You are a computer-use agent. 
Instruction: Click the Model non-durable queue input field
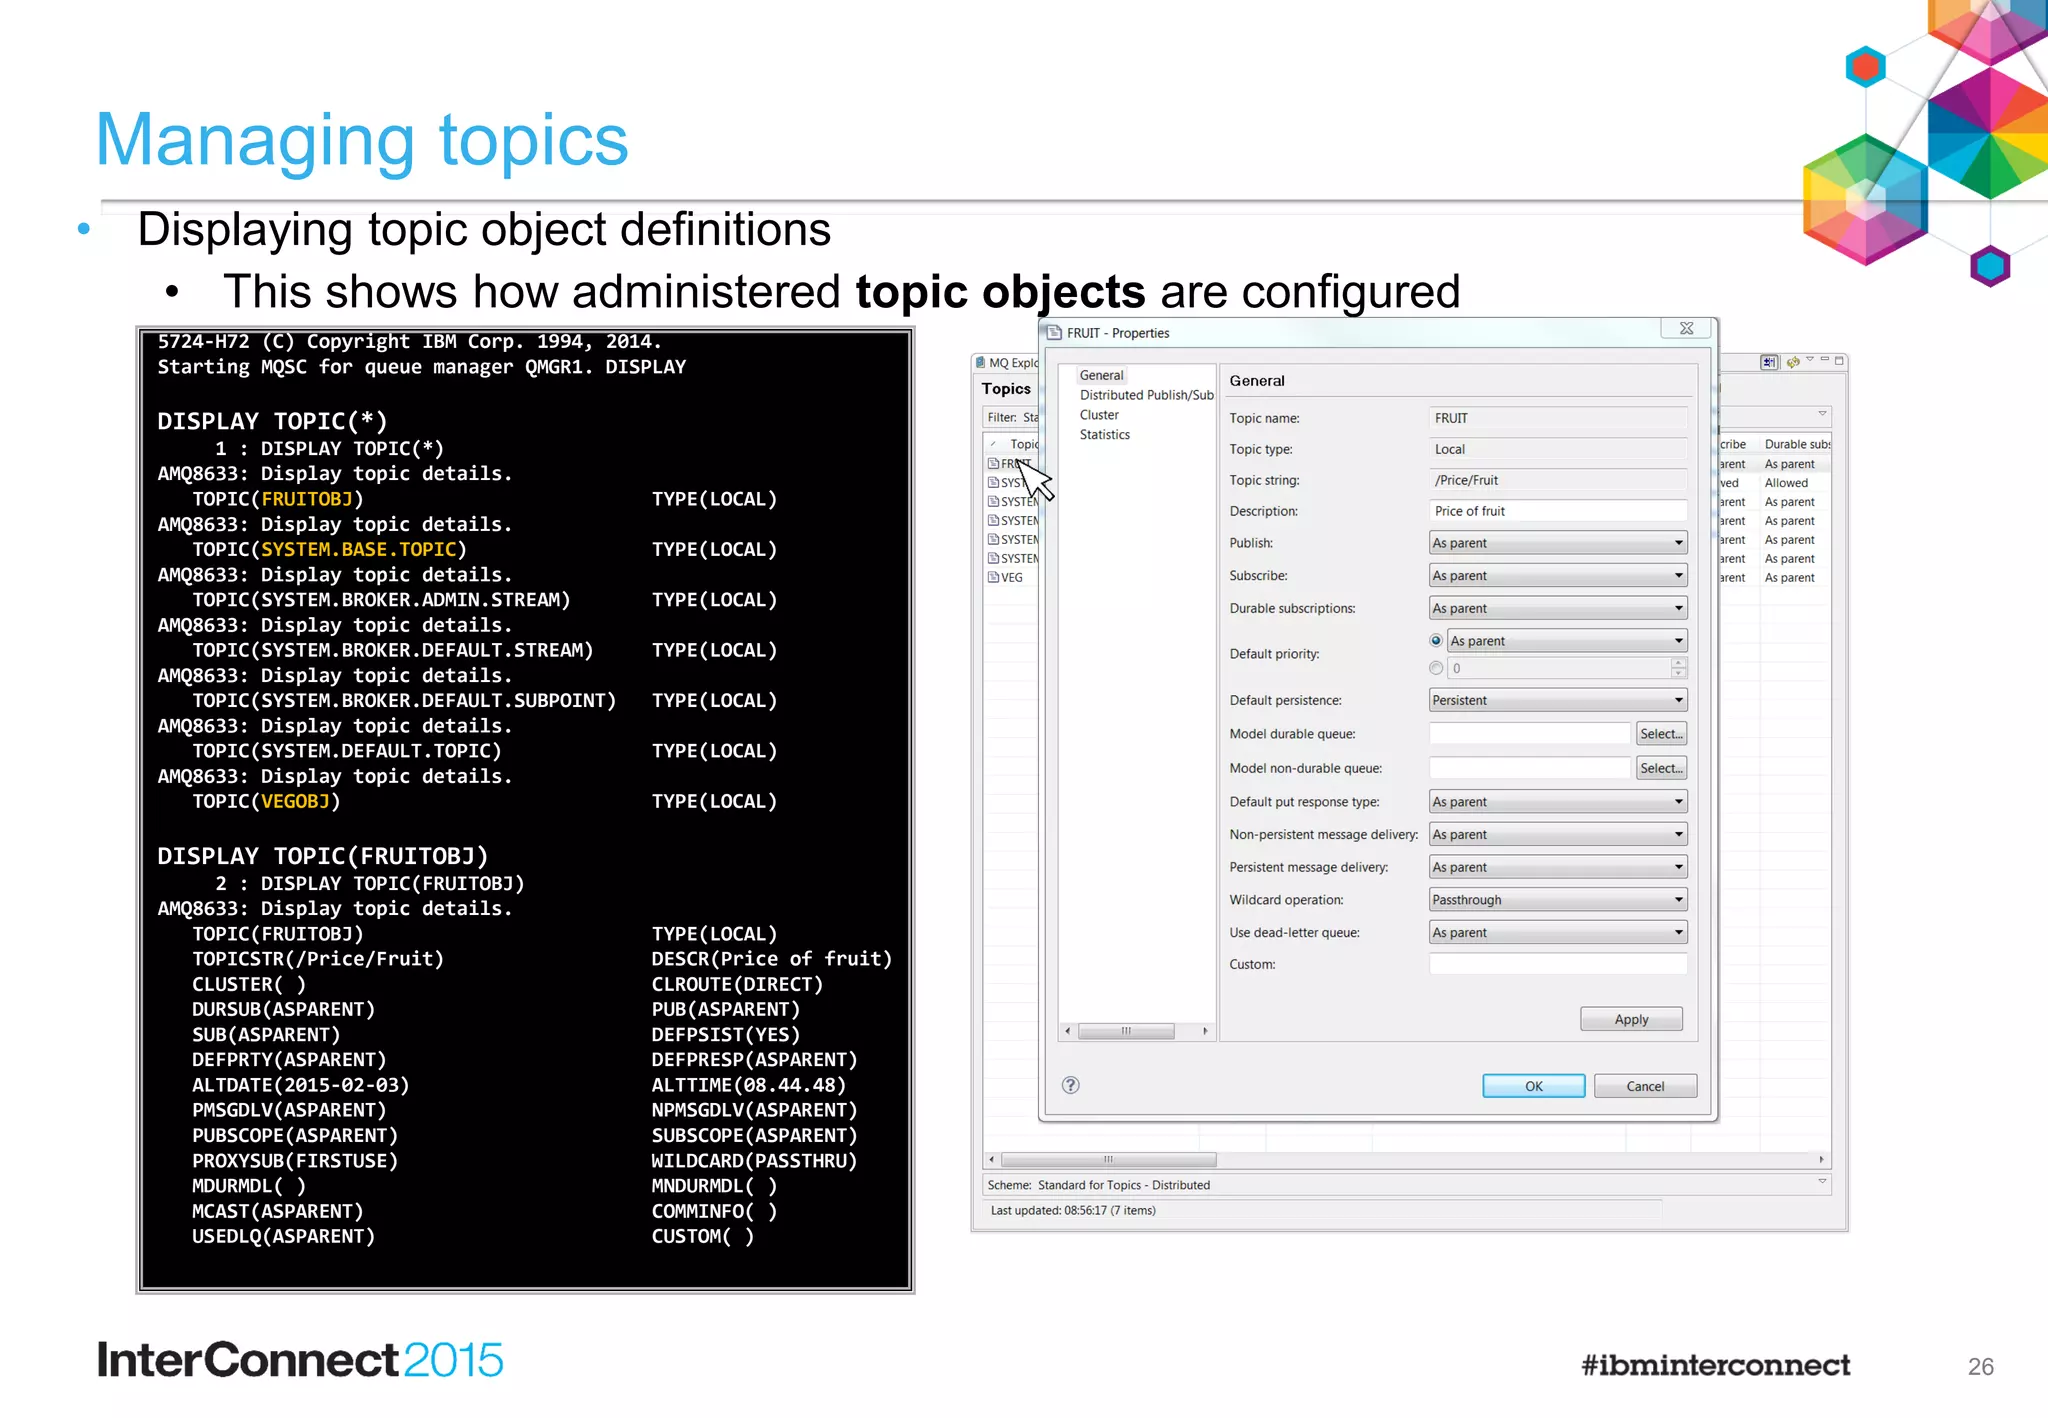click(x=1529, y=768)
